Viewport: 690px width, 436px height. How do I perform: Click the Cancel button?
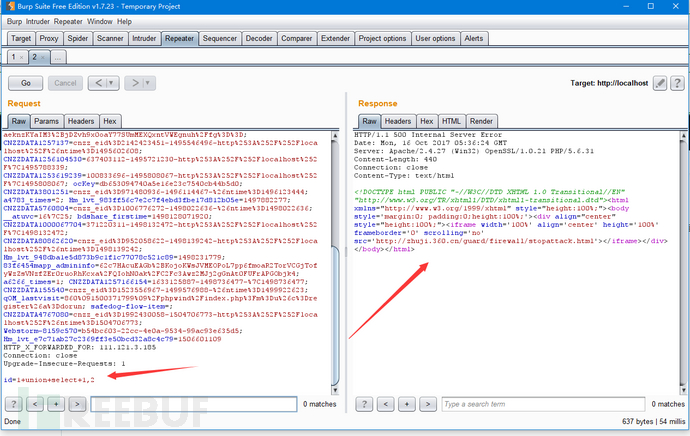[x=65, y=83]
